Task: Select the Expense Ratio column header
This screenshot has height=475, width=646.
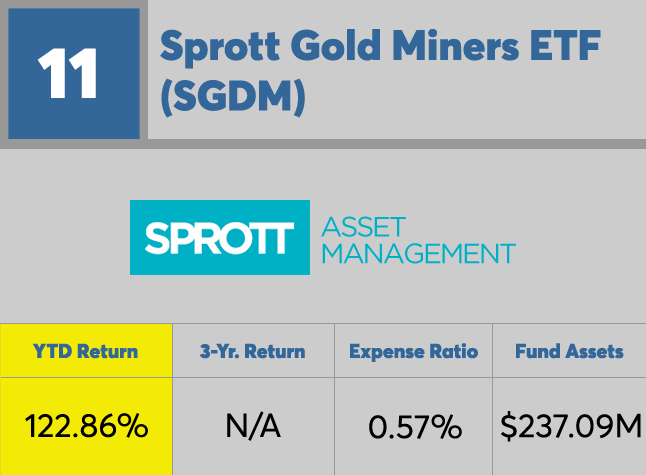Action: 414,352
